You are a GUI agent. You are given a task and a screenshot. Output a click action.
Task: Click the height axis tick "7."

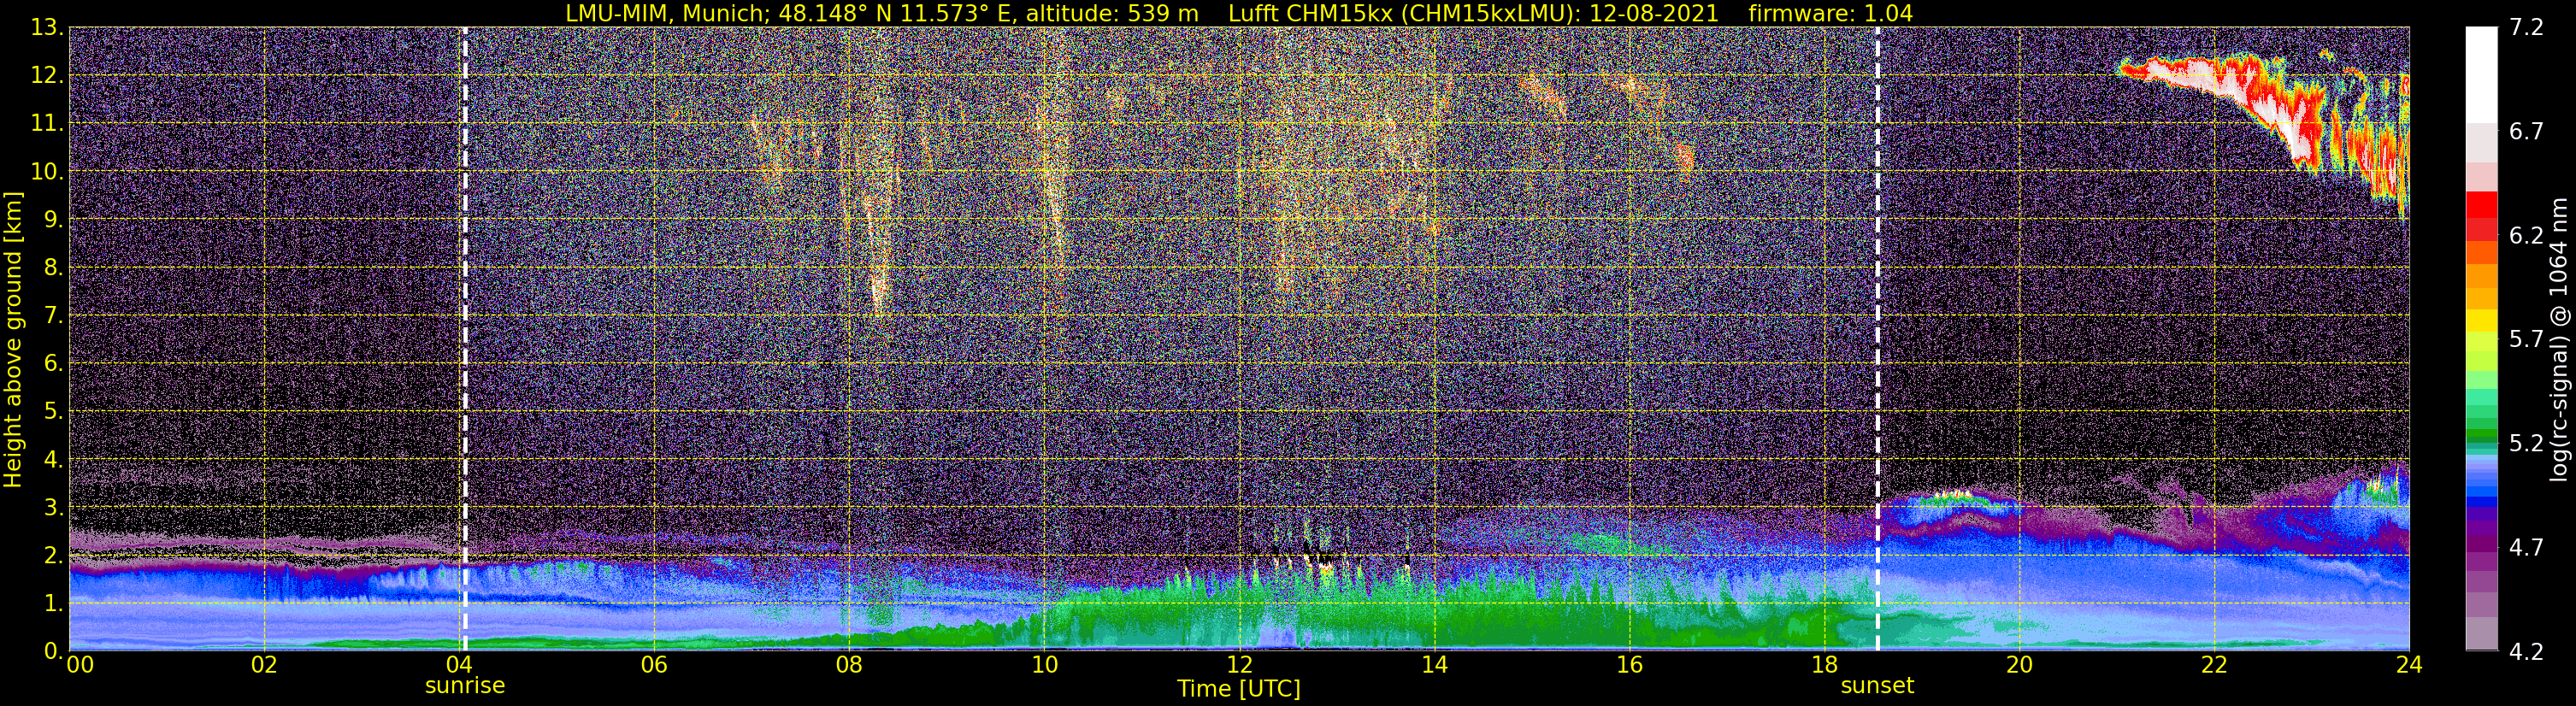pyautogui.click(x=53, y=315)
